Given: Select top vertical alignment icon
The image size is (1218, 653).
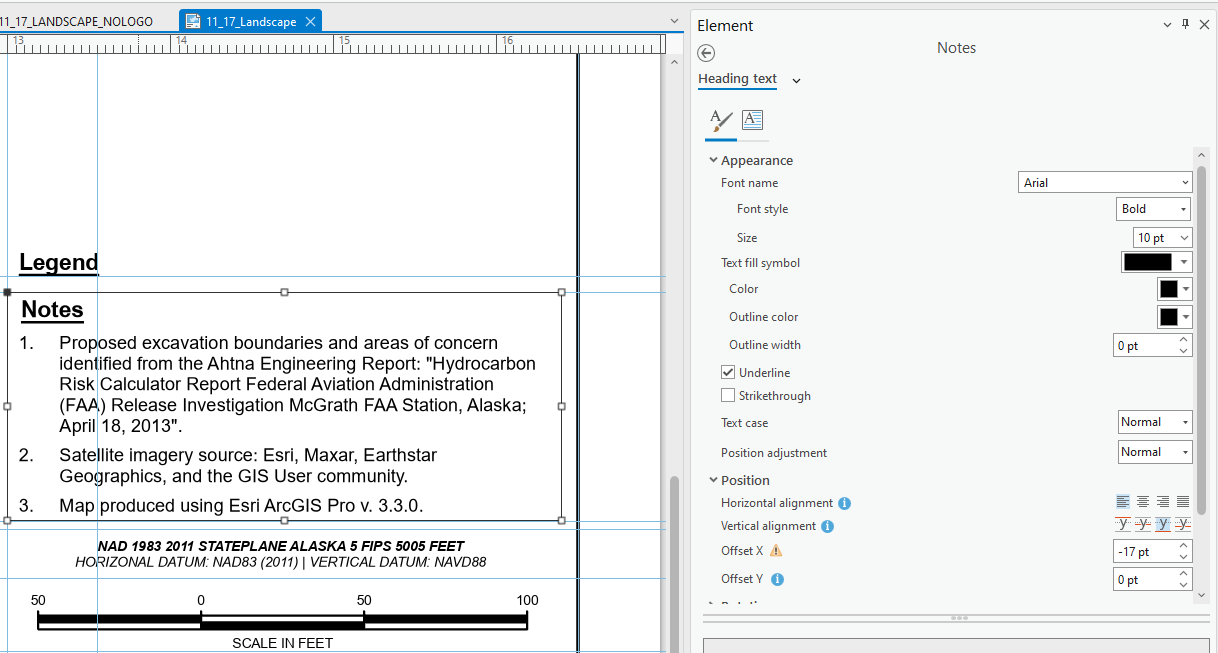Looking at the screenshot, I should point(1123,523).
